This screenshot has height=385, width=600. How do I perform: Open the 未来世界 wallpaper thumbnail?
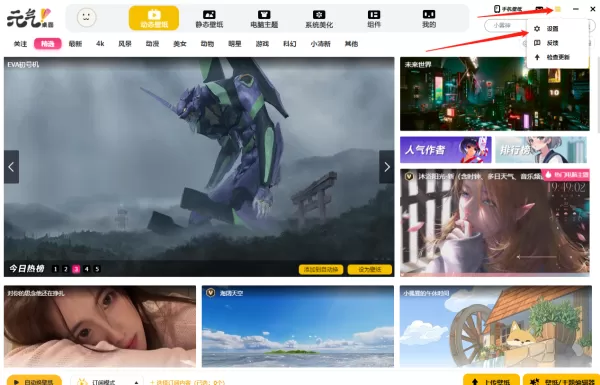point(494,94)
